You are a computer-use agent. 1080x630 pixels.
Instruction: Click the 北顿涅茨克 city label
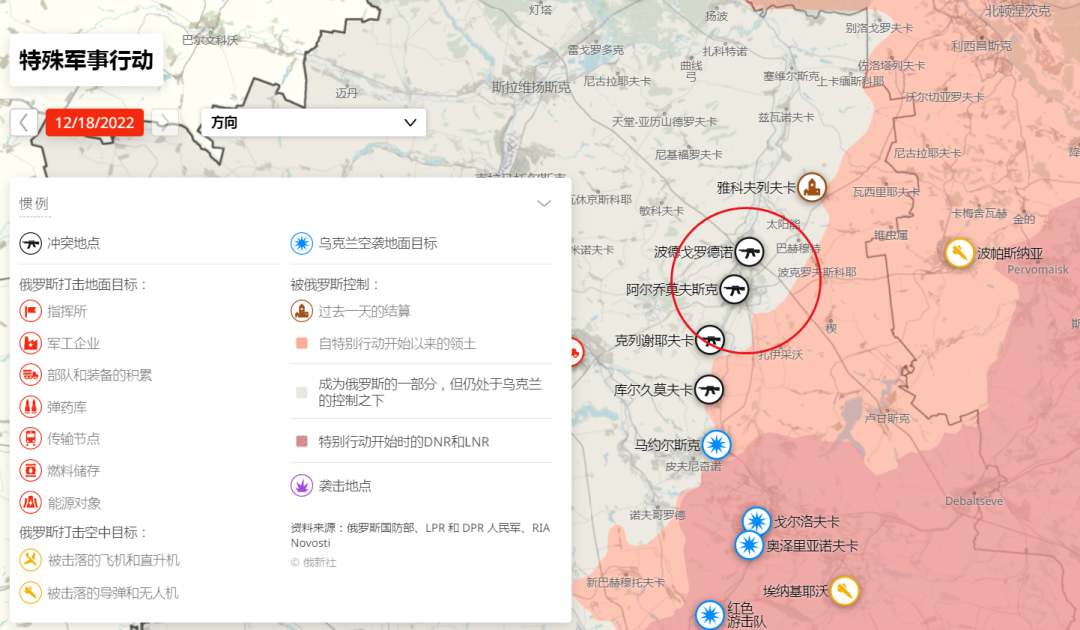tap(1018, 10)
